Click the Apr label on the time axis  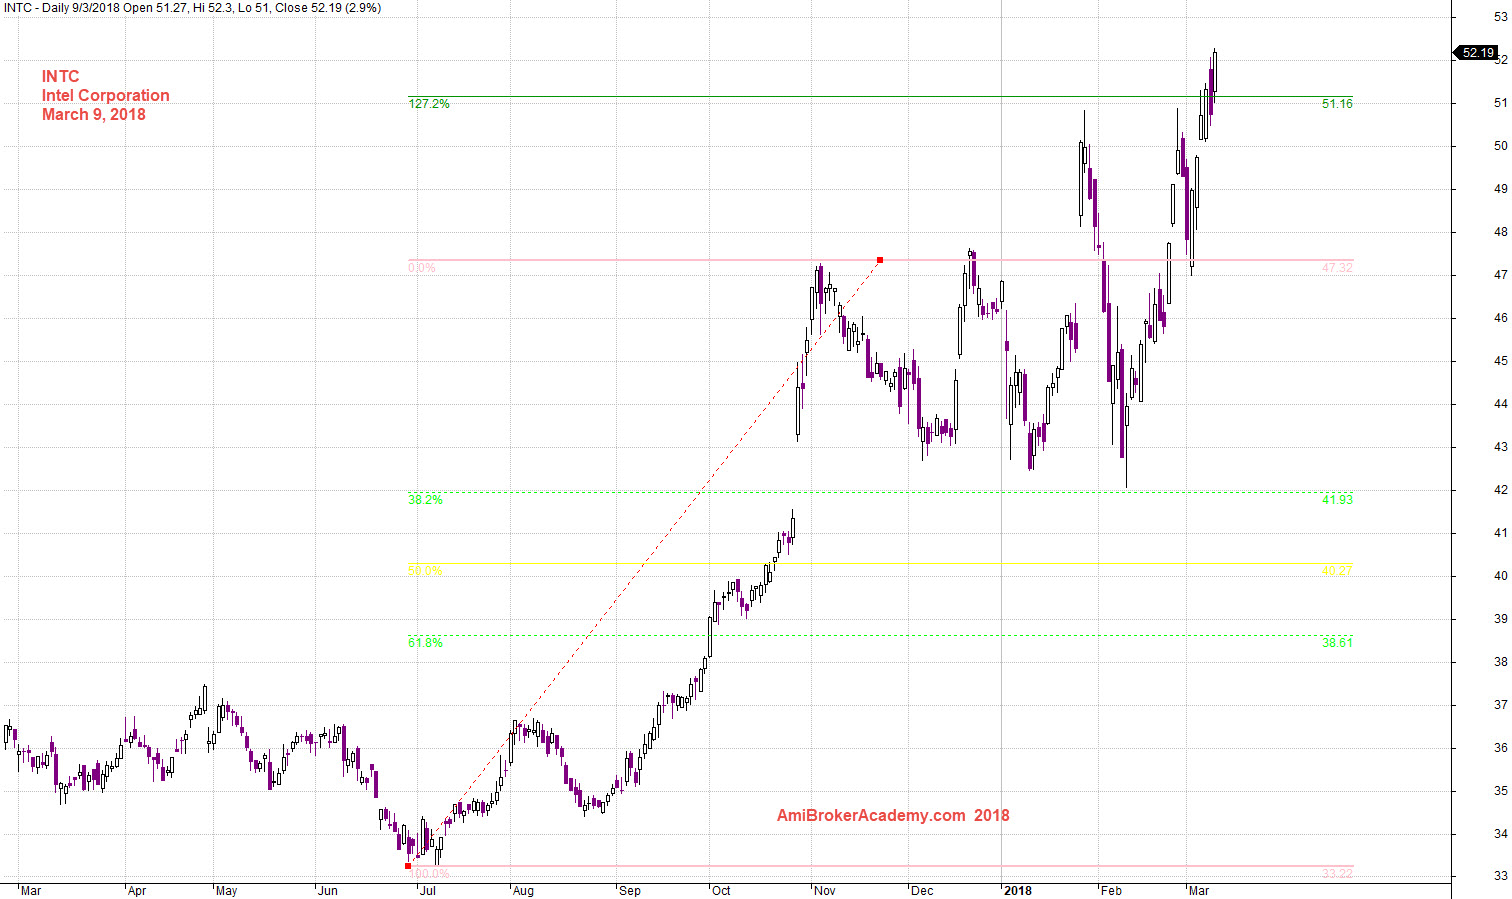click(x=137, y=891)
